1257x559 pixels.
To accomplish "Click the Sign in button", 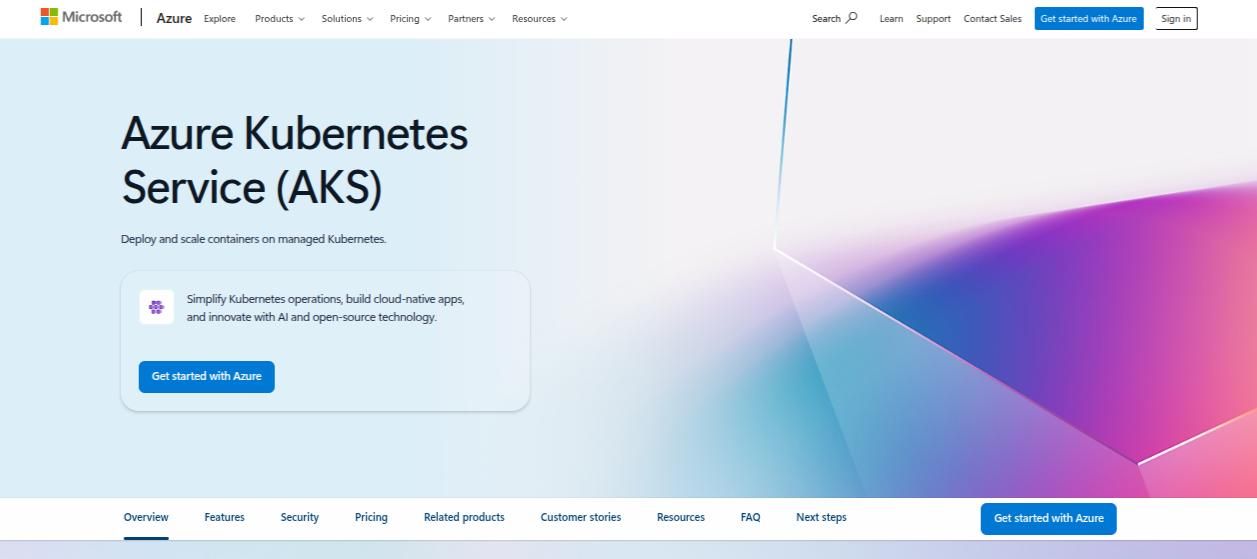I will click(1176, 18).
